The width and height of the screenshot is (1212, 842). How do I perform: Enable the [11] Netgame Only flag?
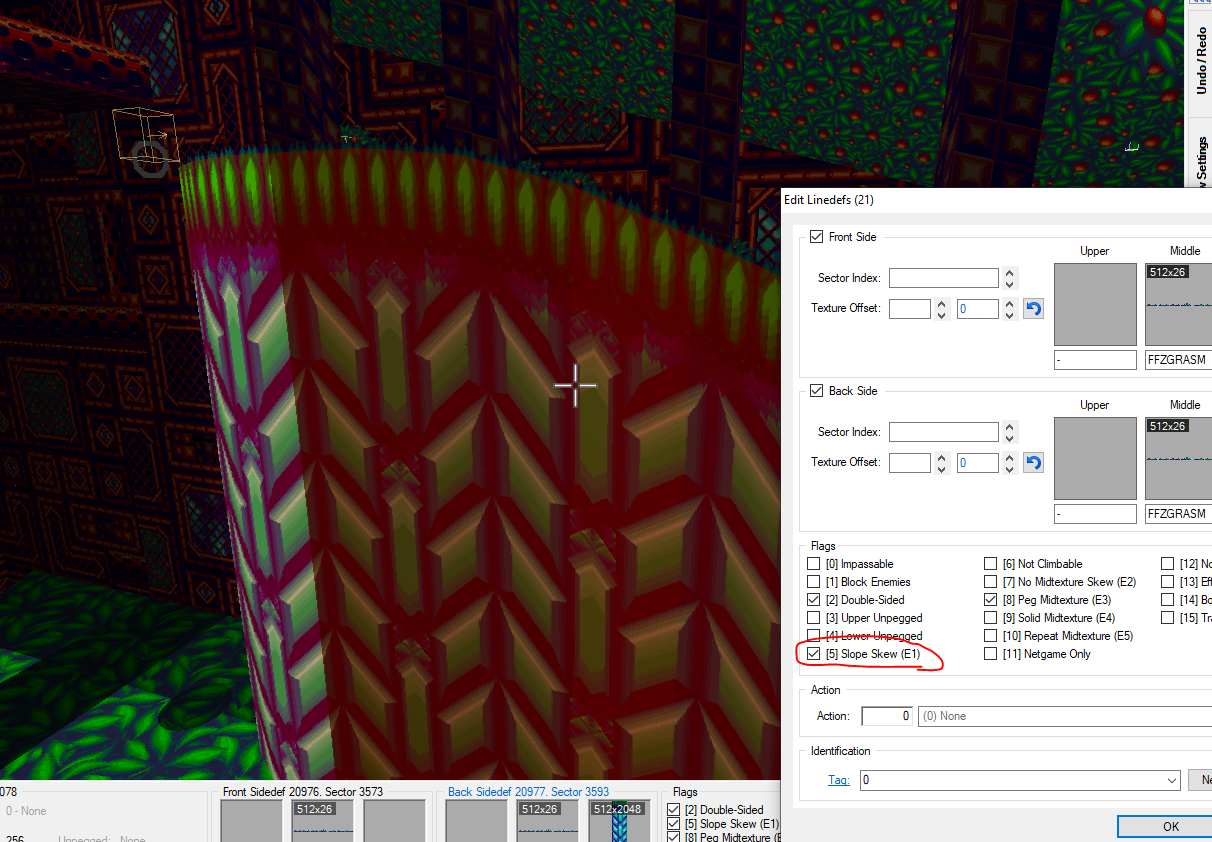tap(991, 654)
